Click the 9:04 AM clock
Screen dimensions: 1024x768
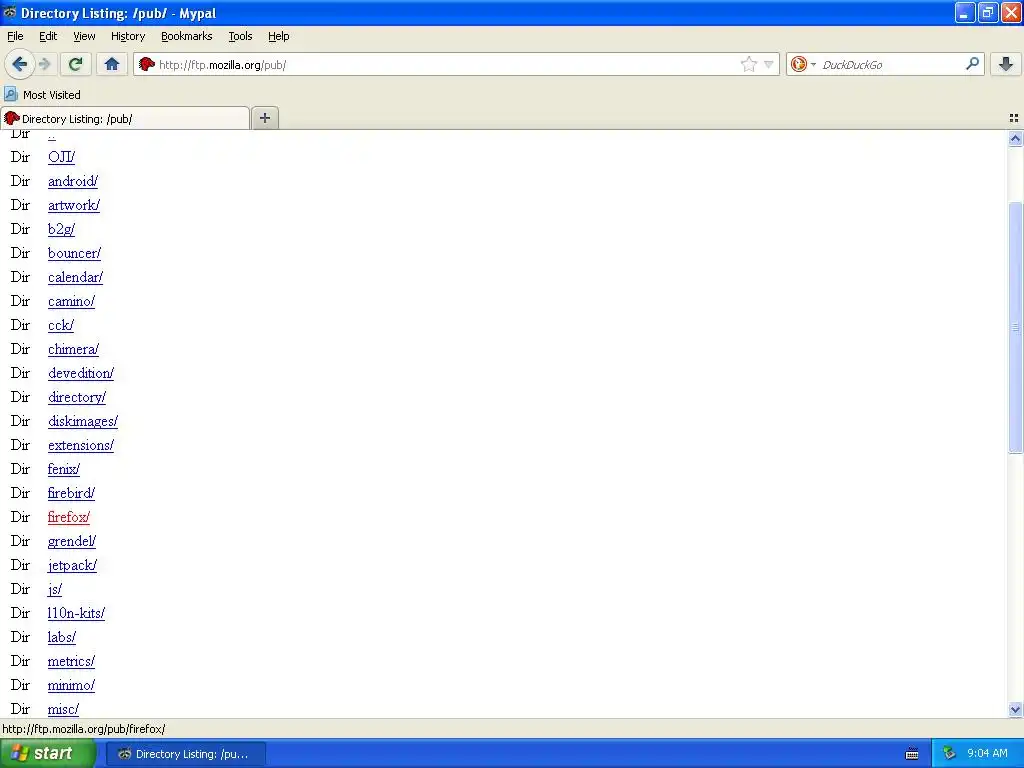(987, 754)
